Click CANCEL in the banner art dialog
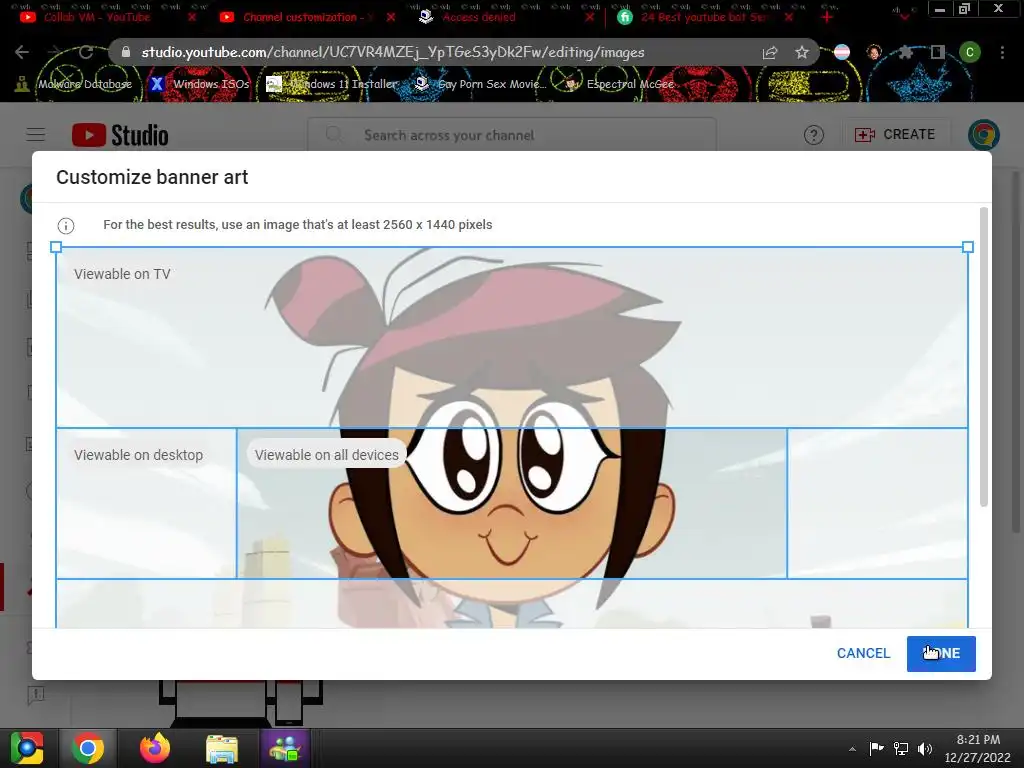 863,653
